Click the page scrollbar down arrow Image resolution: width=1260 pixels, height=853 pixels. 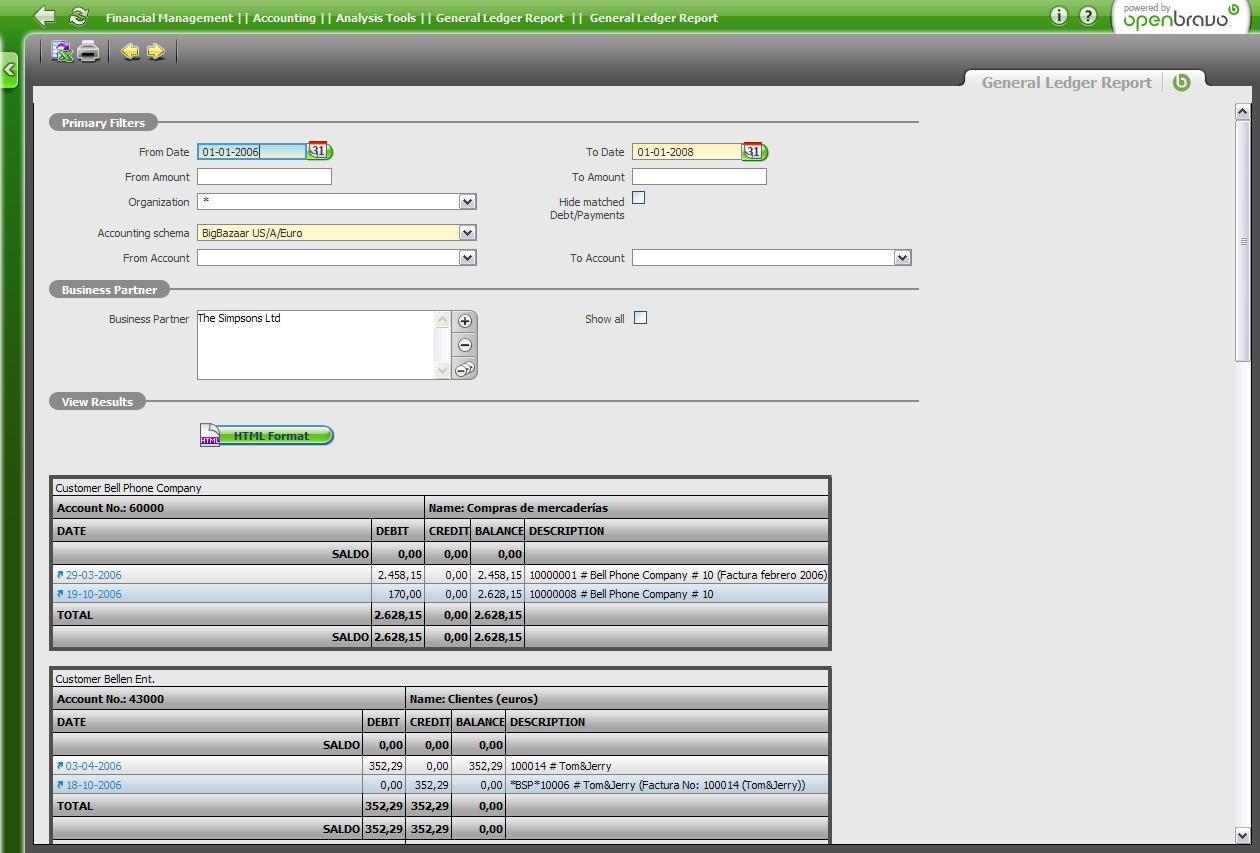[x=1243, y=835]
